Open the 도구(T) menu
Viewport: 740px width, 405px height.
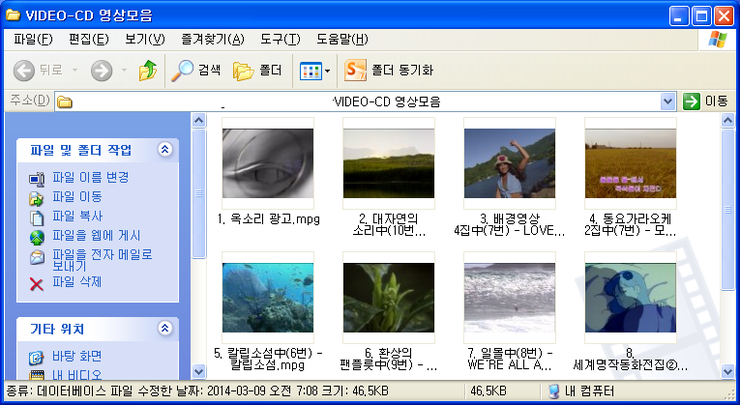coord(280,39)
